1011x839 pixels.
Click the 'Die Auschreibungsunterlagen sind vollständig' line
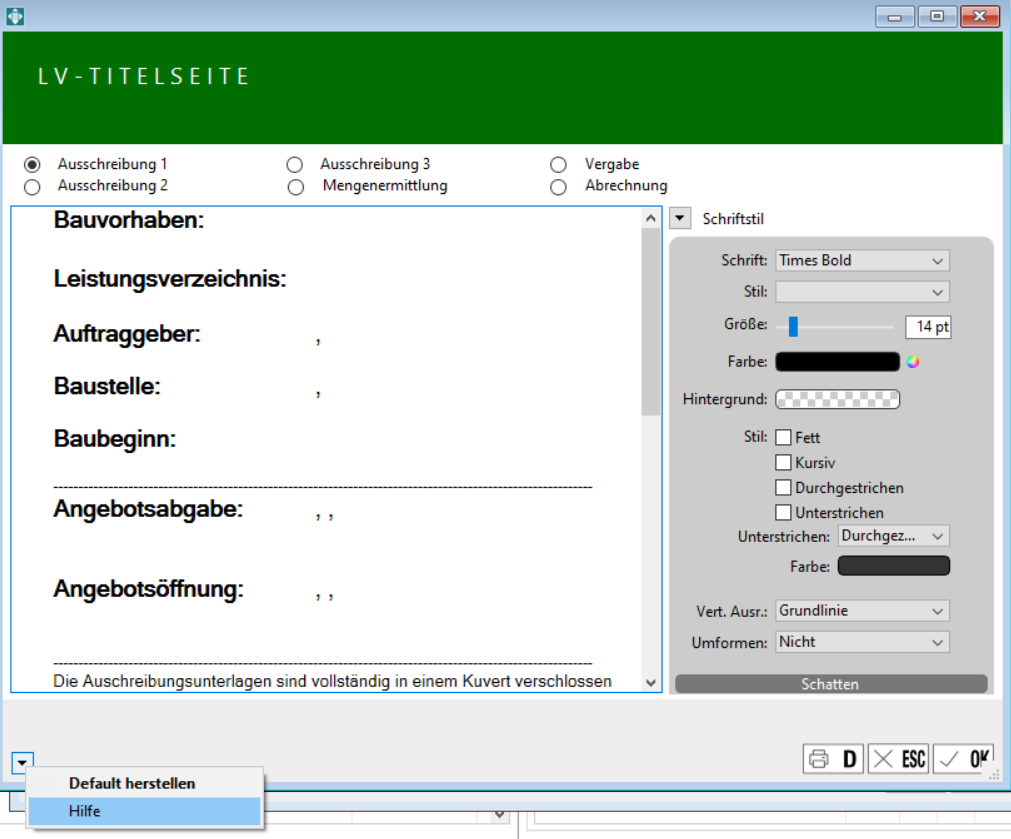pos(332,682)
